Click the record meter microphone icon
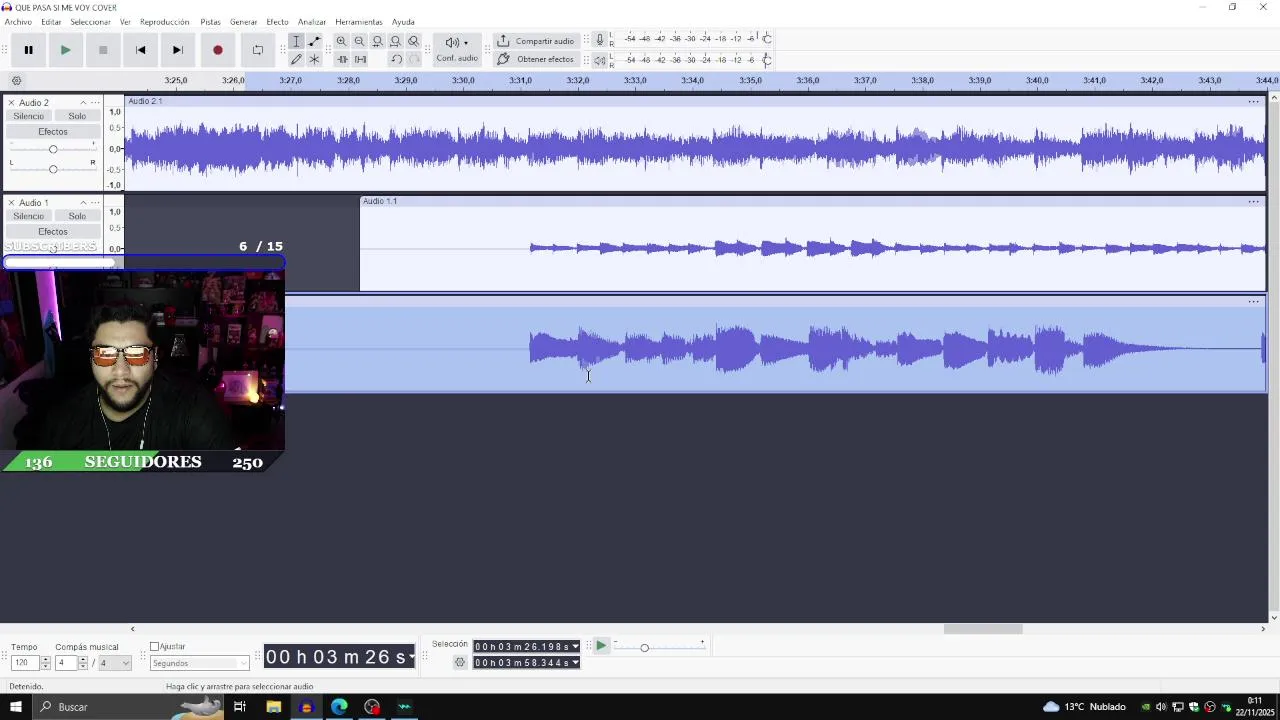The image size is (1280, 720). (x=600, y=39)
